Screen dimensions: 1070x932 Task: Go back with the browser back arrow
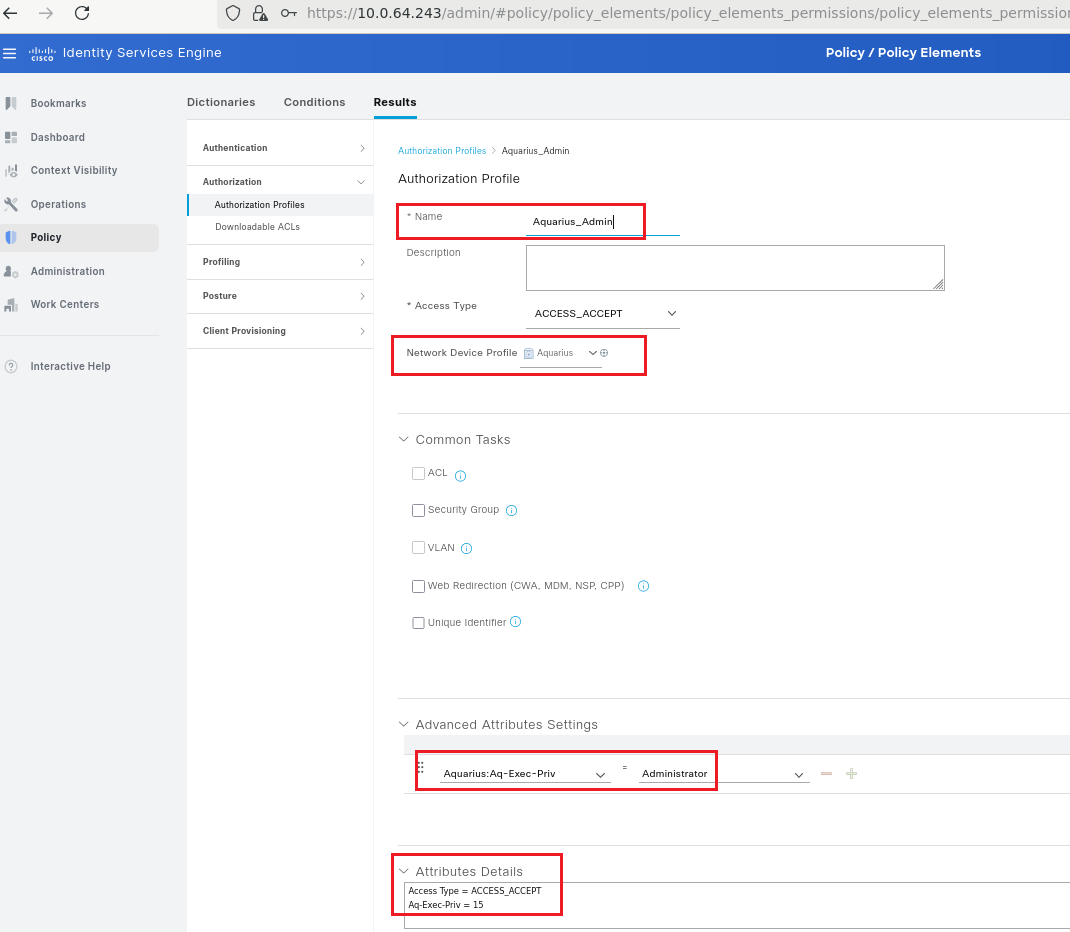(x=10, y=13)
